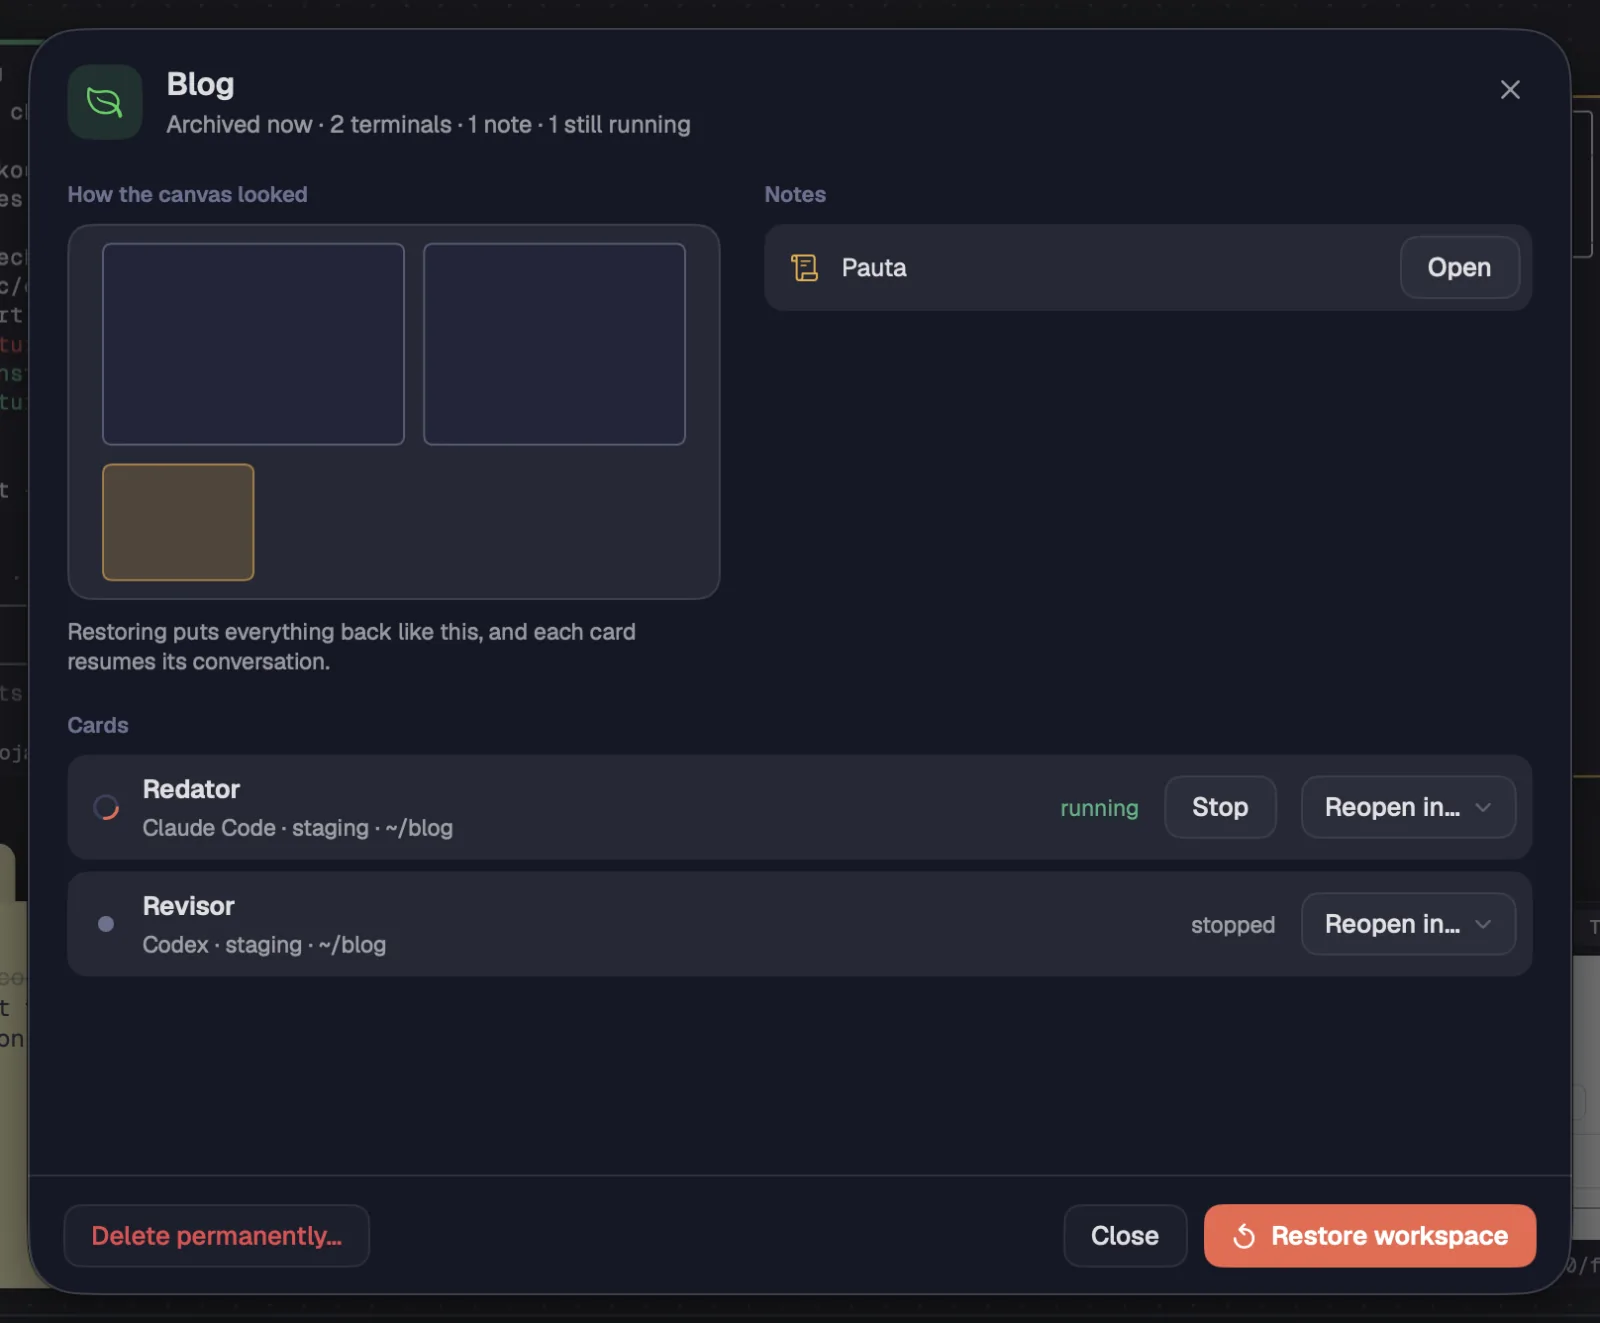Click the 'Restoring puts everything back' description
1600x1323 pixels.
point(351,647)
